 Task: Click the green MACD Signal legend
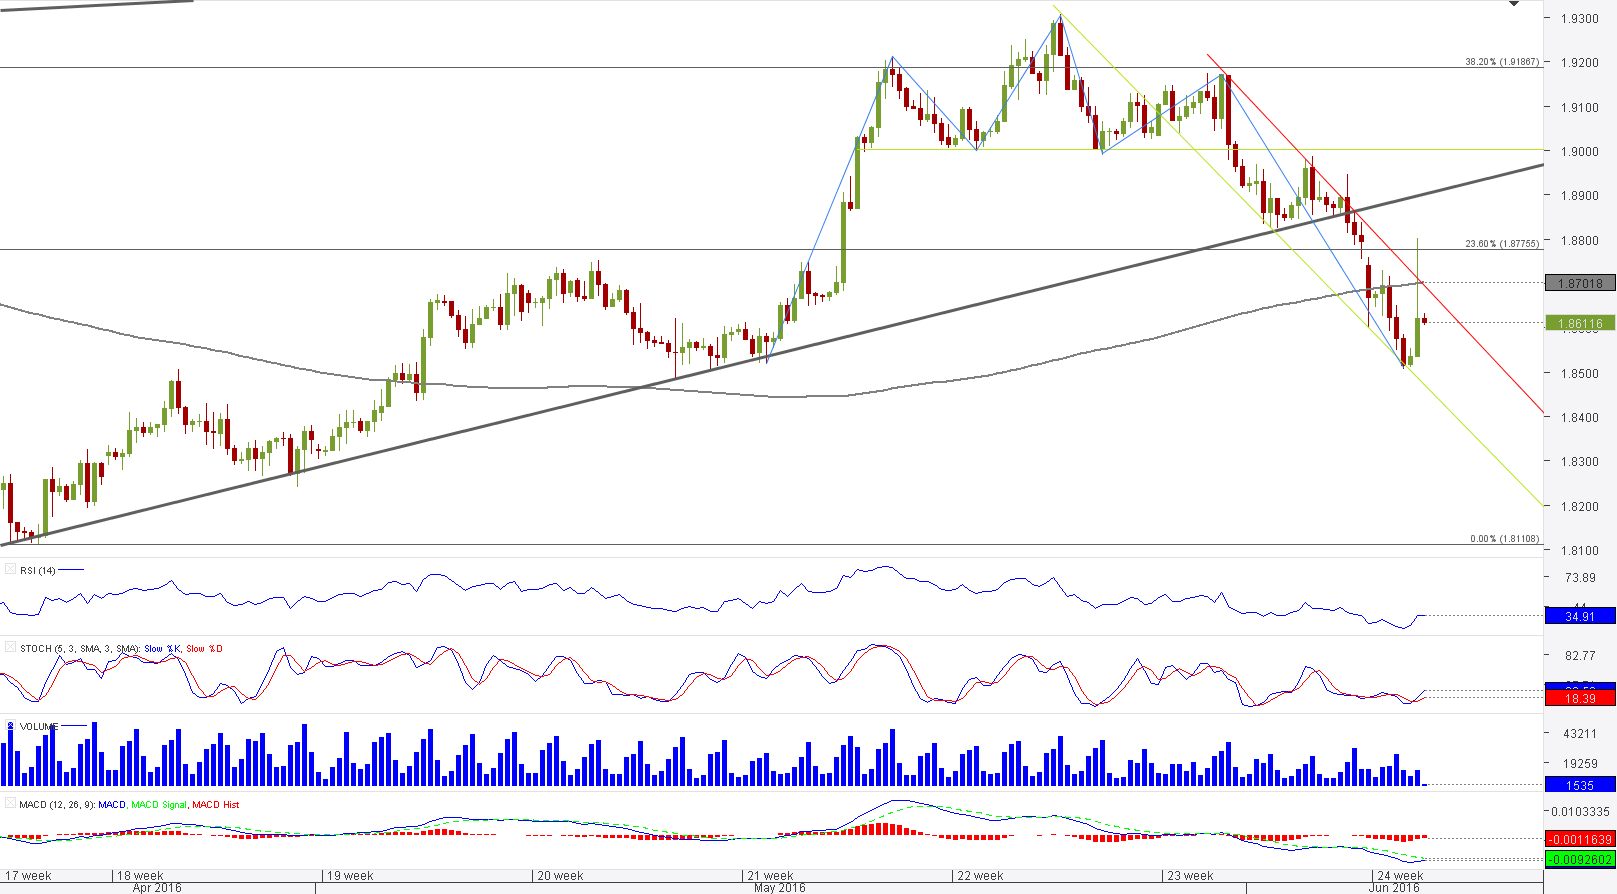coord(159,804)
